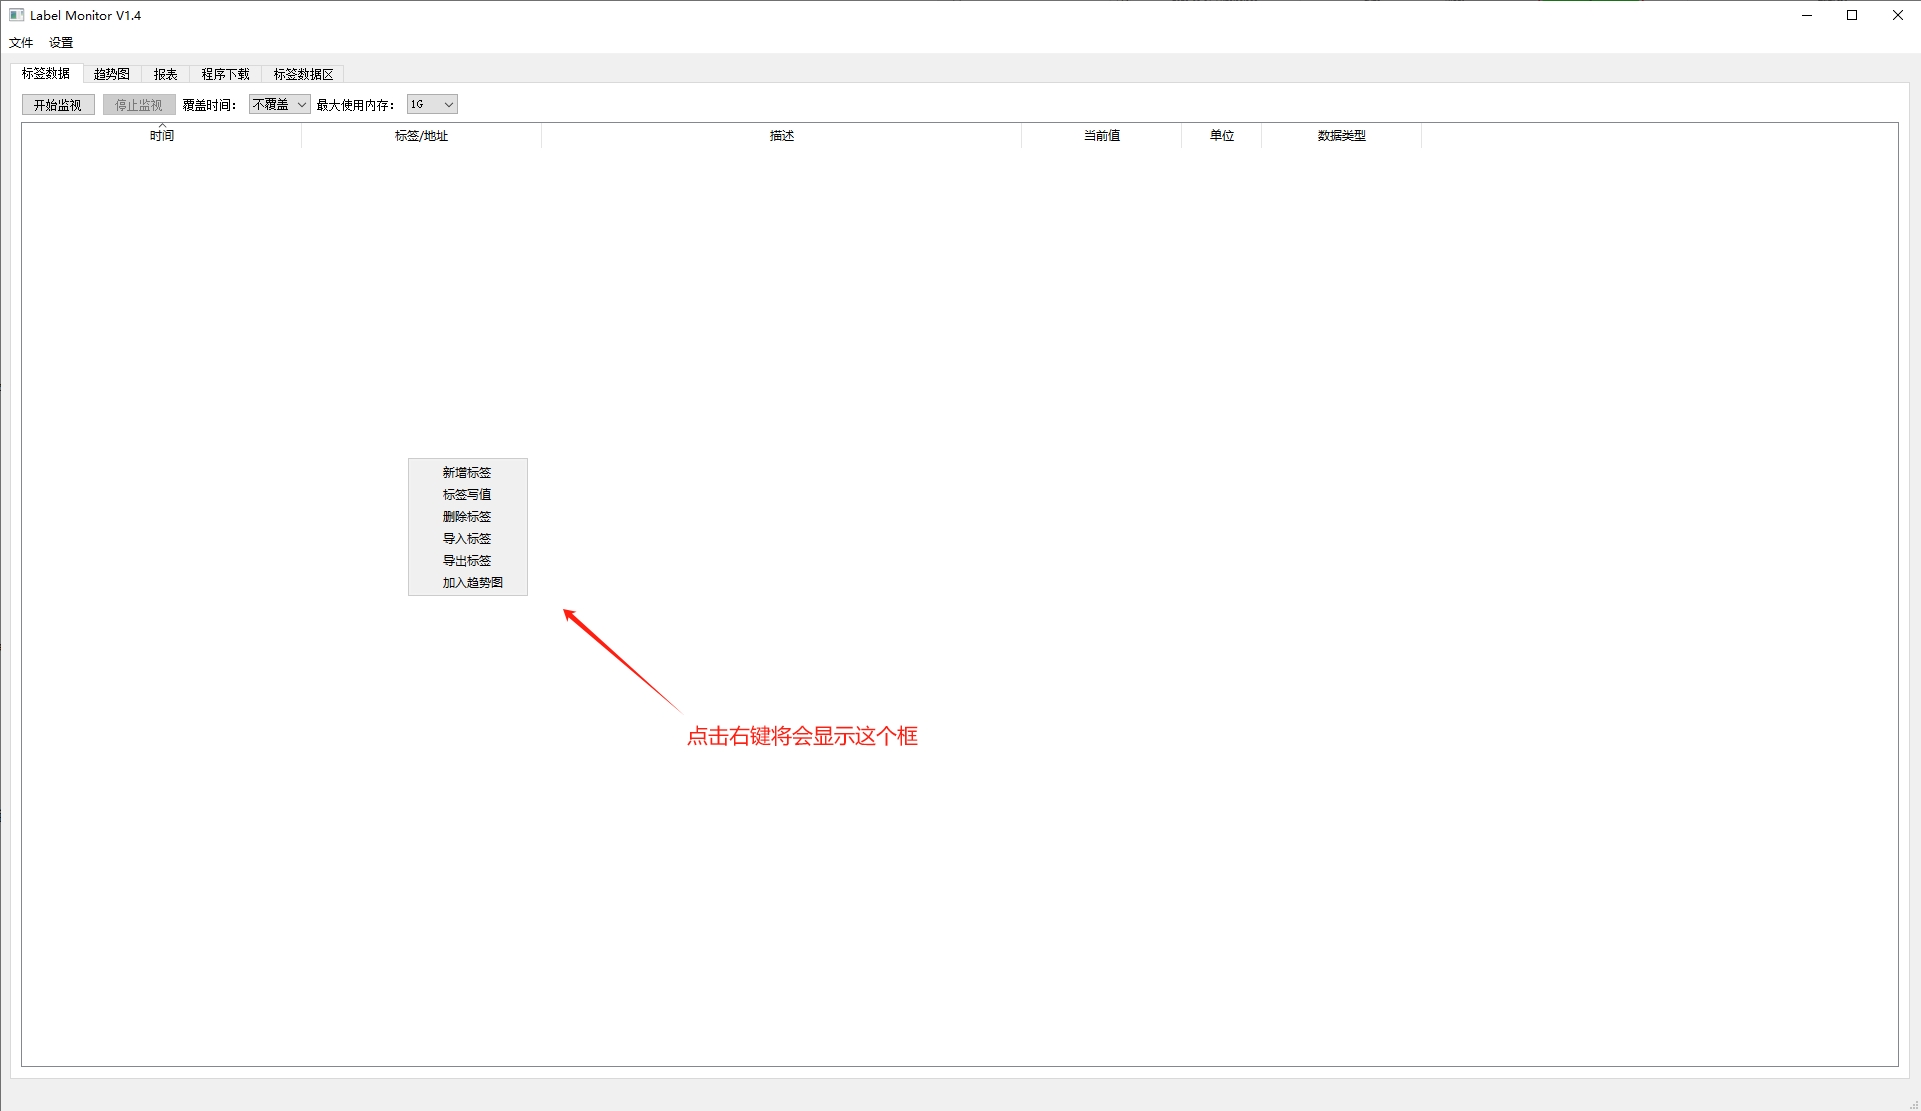Sort by the 时间 column header

pos(162,136)
